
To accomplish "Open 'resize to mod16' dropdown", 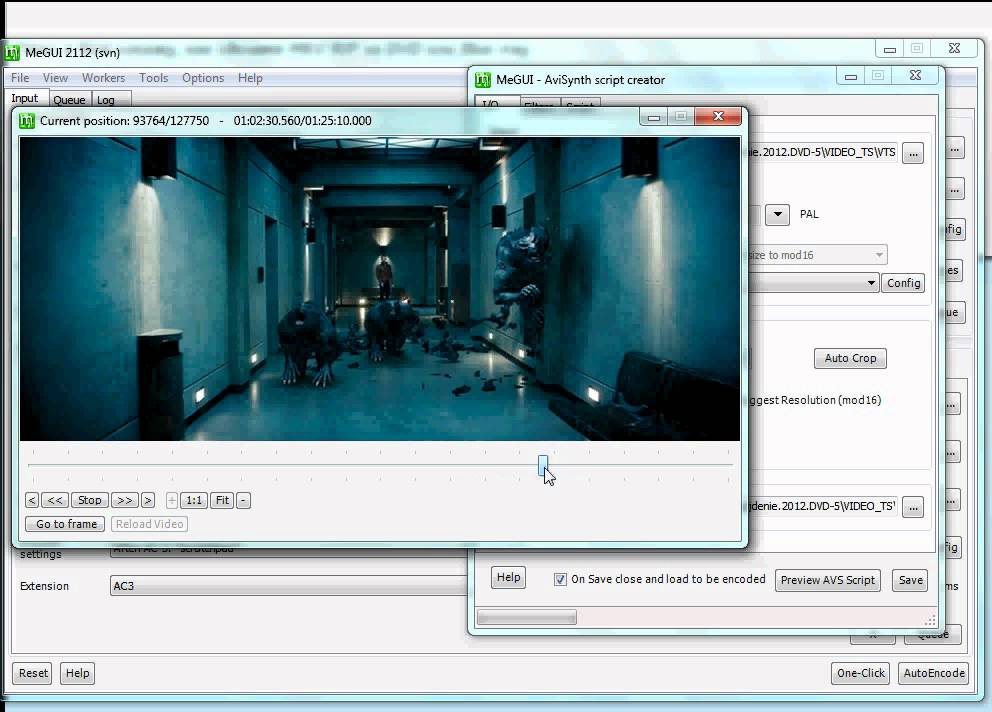I will click(817, 255).
